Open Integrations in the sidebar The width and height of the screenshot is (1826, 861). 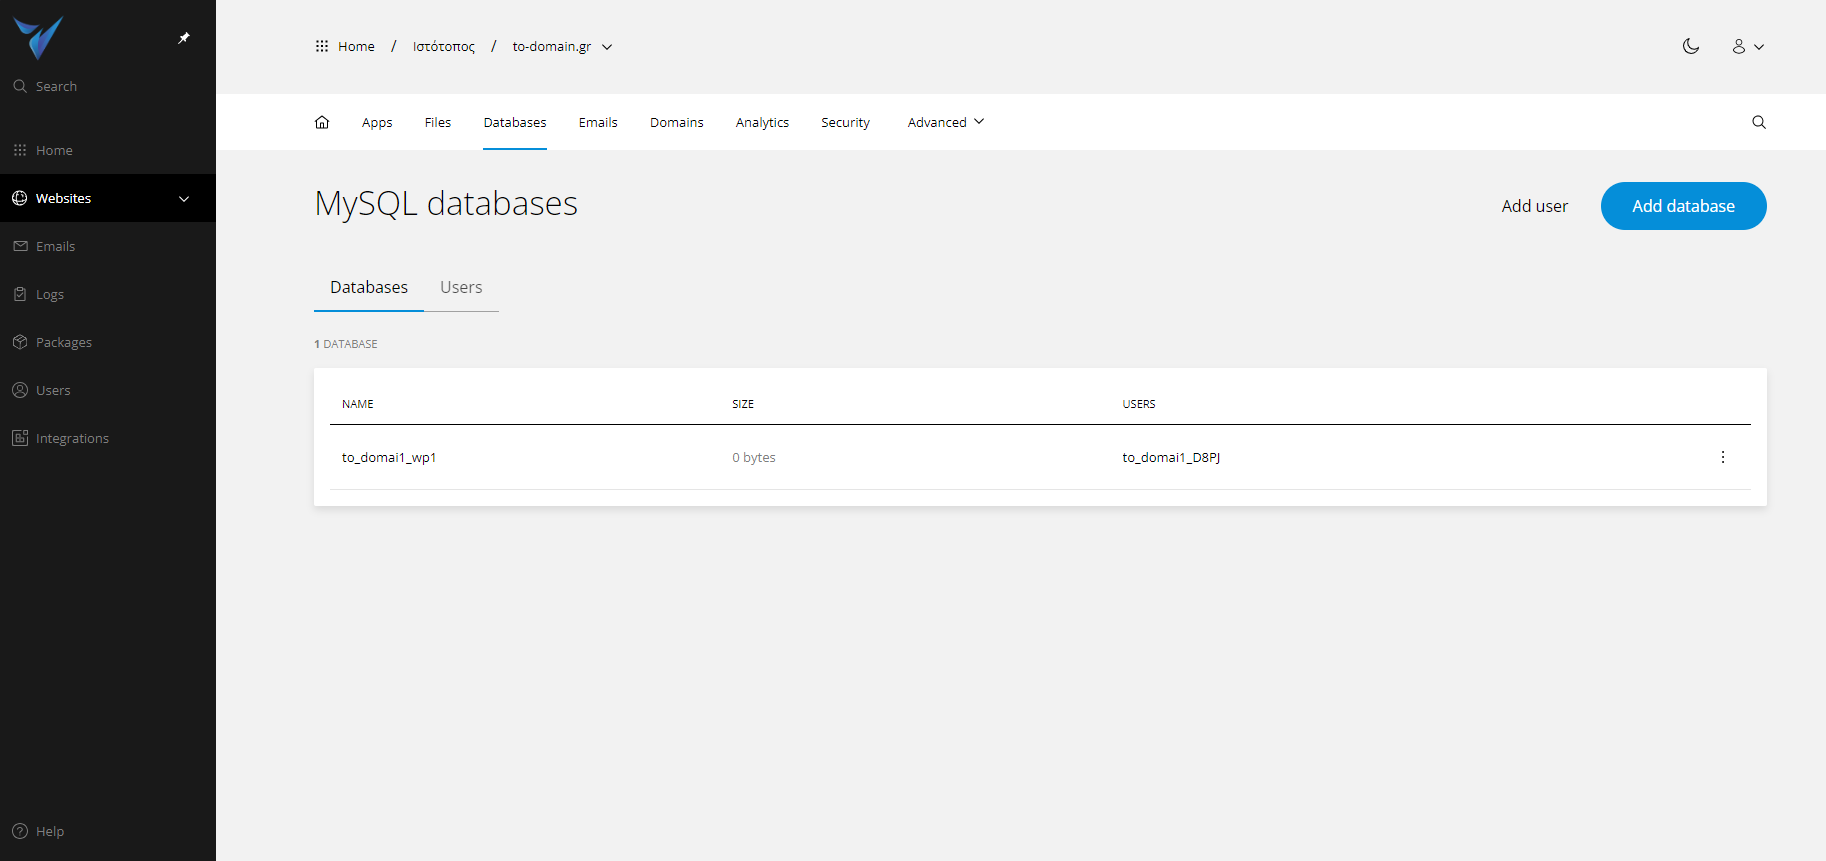click(72, 438)
